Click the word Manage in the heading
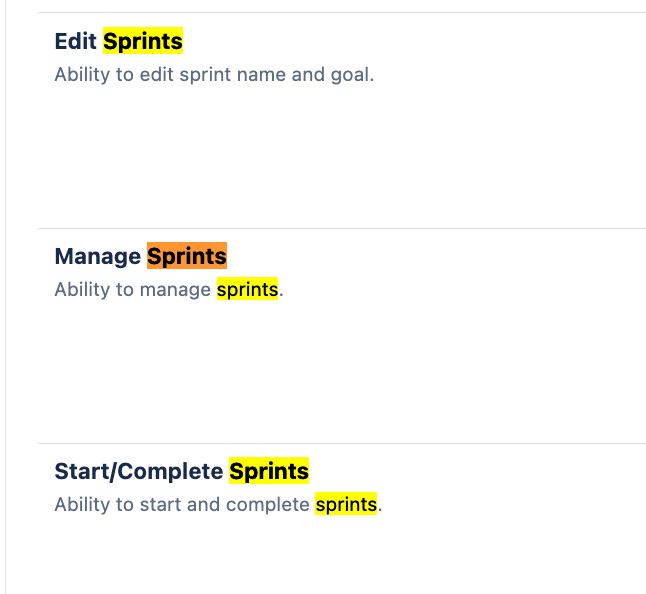The height and width of the screenshot is (594, 646). [x=98, y=257]
